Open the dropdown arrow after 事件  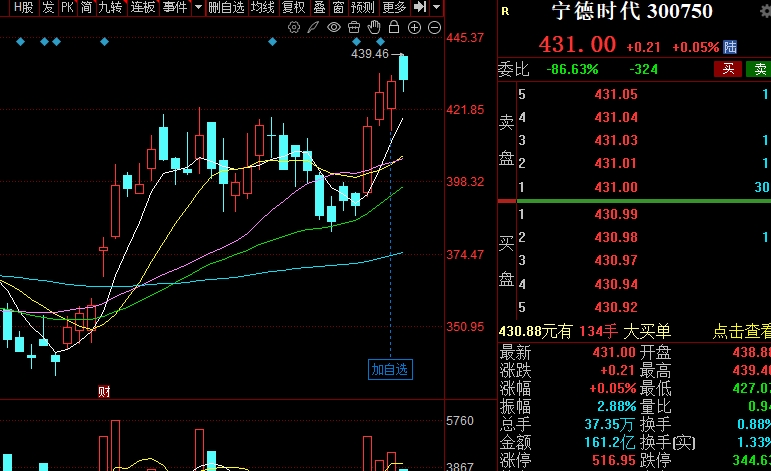point(198,7)
